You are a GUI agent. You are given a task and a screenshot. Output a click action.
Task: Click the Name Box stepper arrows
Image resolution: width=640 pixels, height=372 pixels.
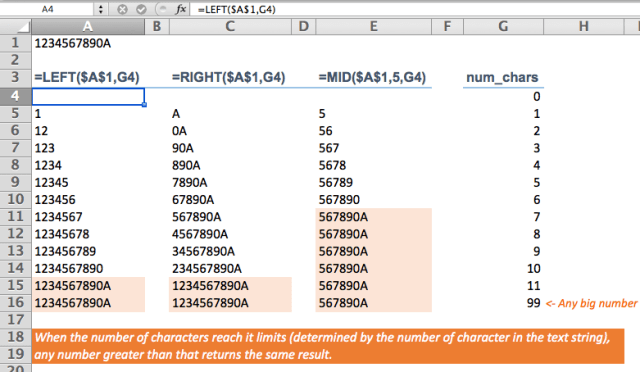point(101,9)
